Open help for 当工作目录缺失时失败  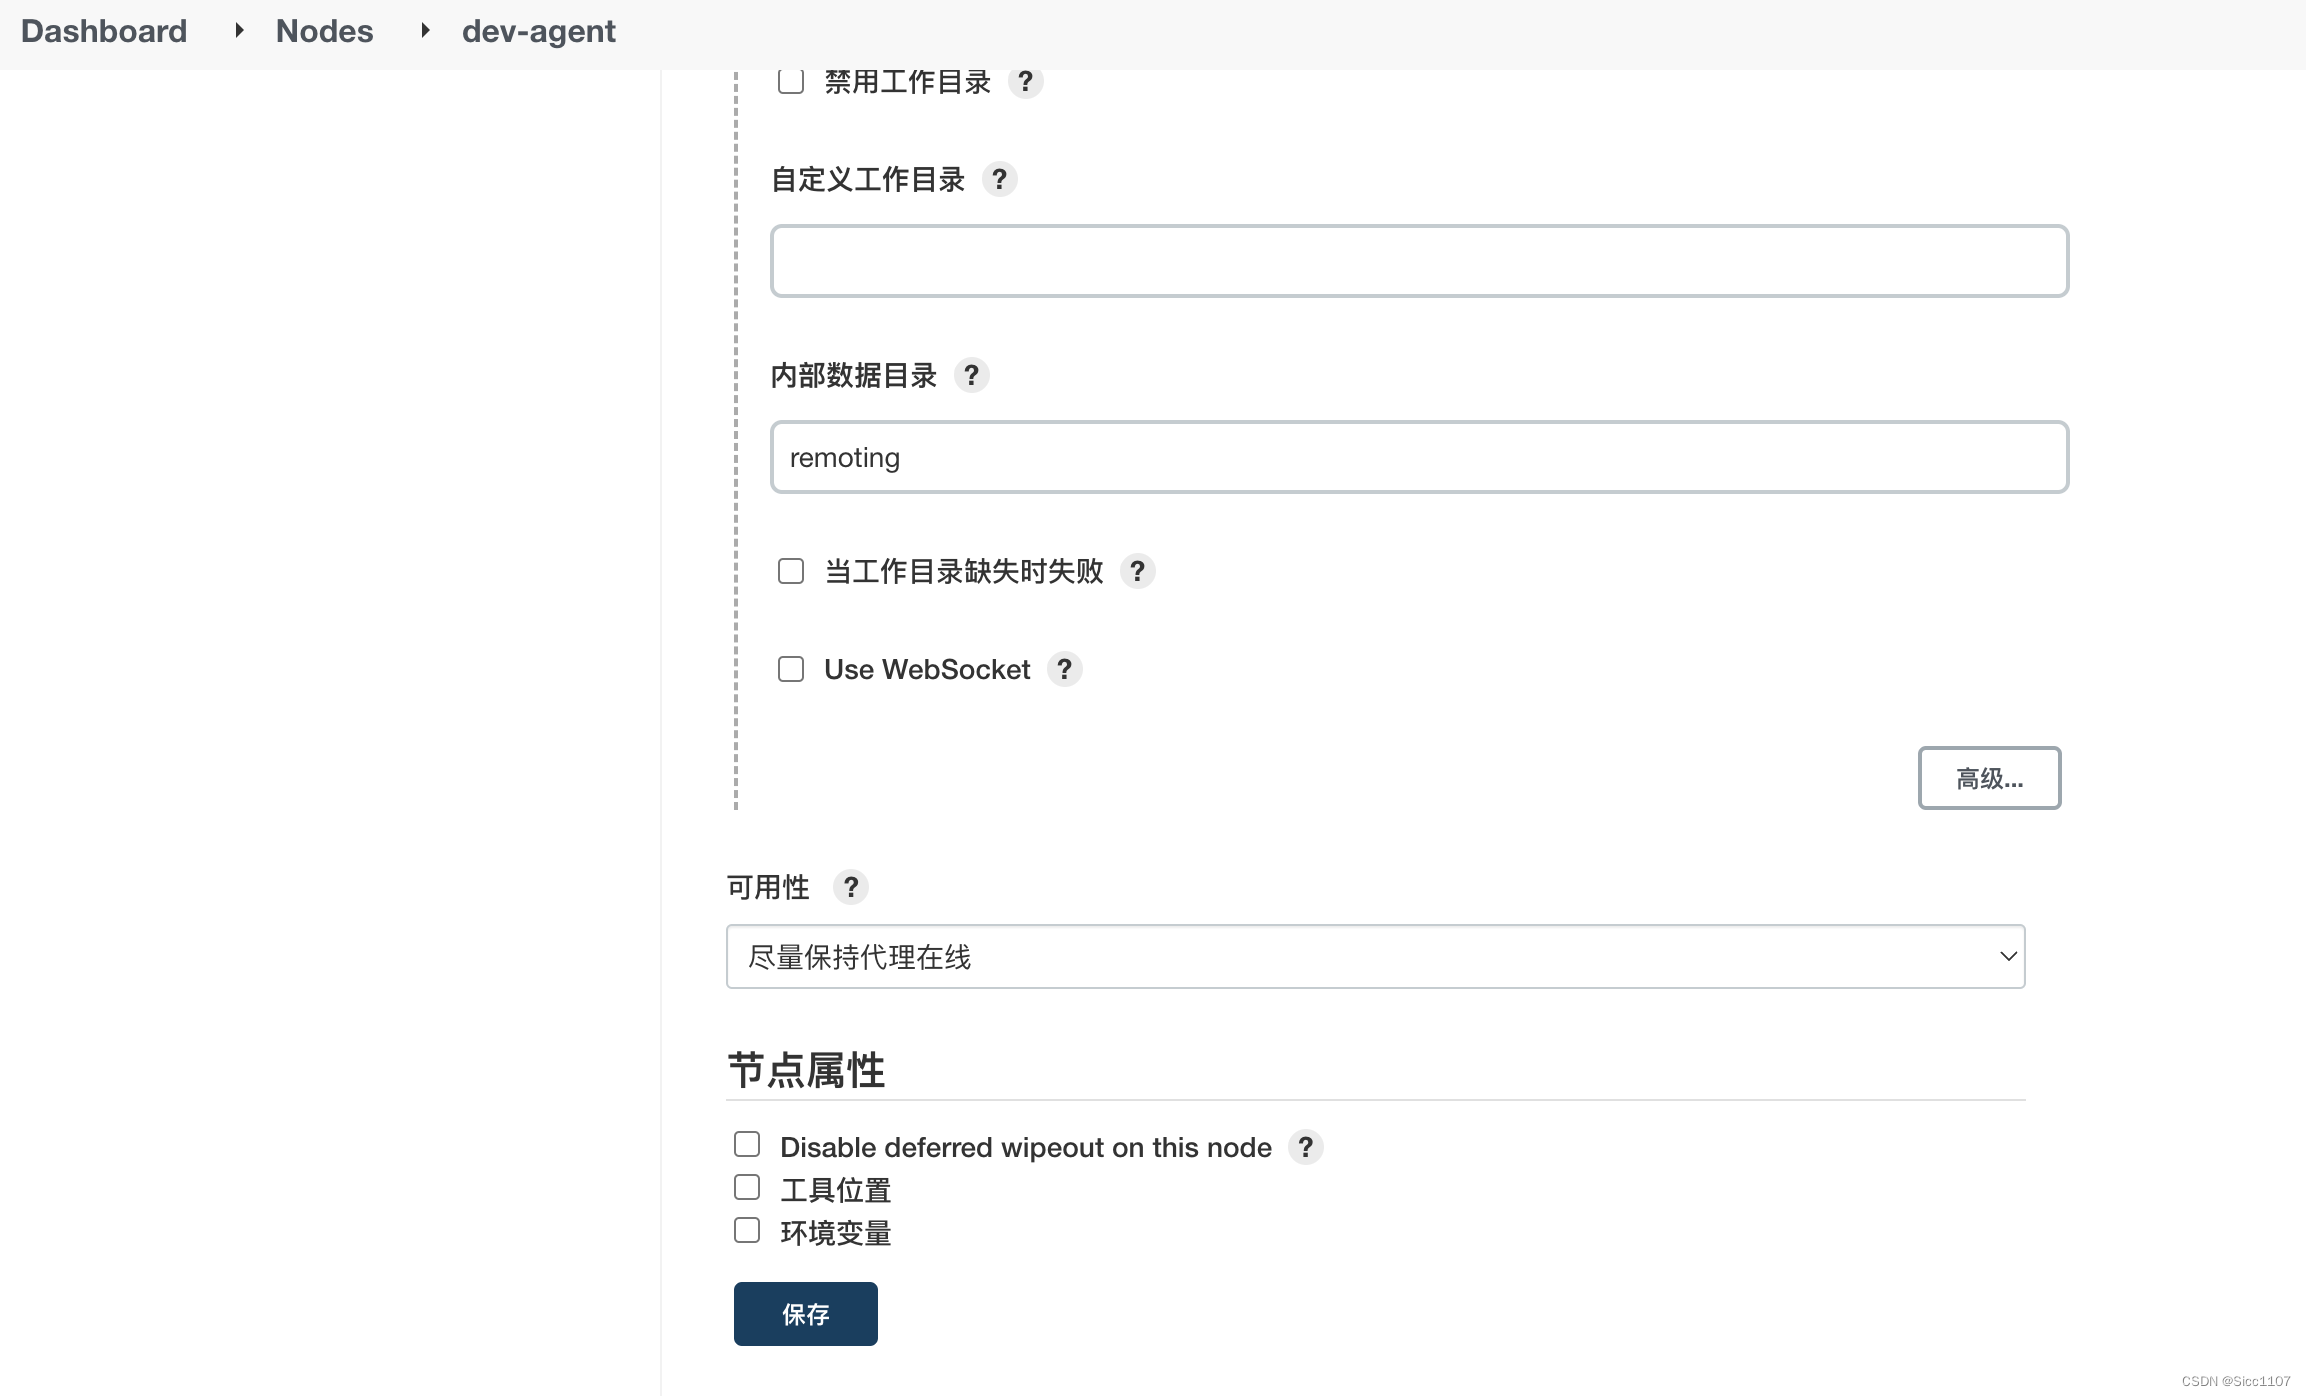[x=1137, y=571]
